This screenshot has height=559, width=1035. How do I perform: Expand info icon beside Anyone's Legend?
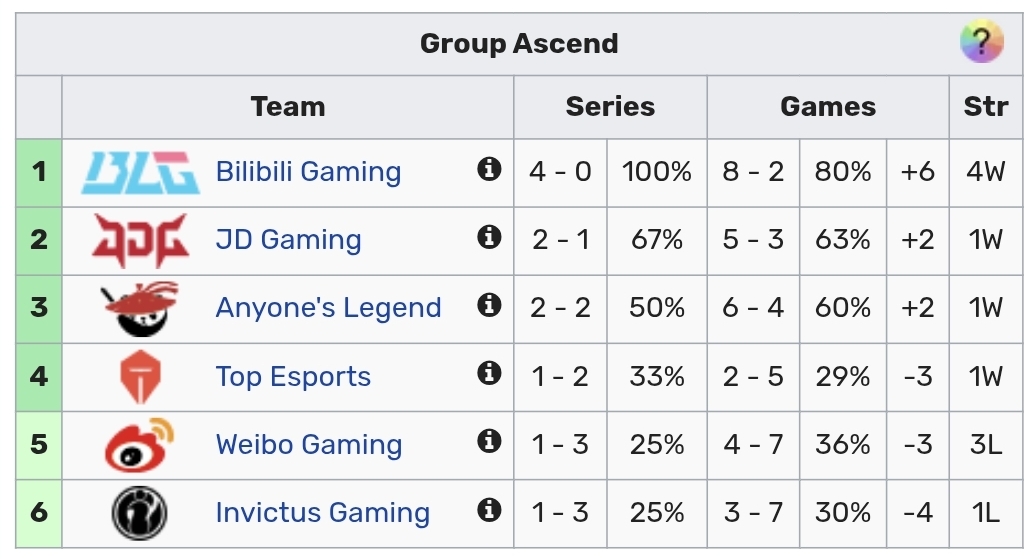pyautogui.click(x=489, y=305)
